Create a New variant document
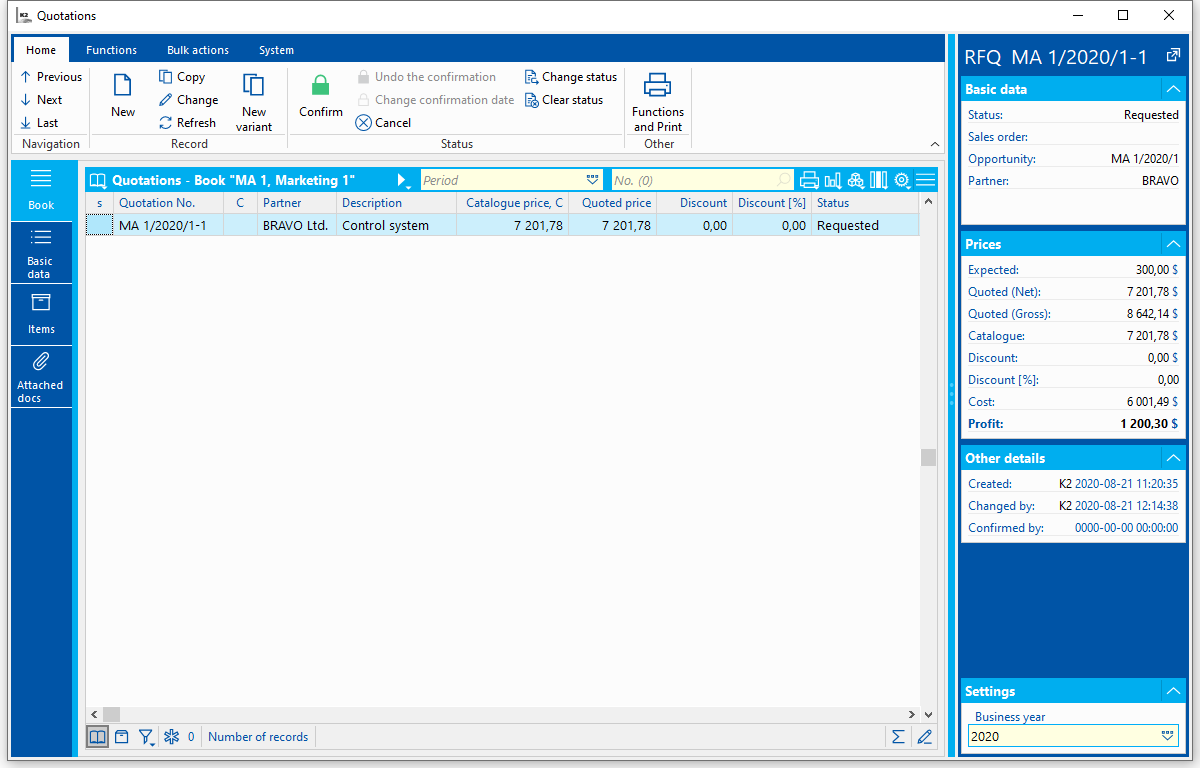1200x768 pixels. [x=254, y=102]
